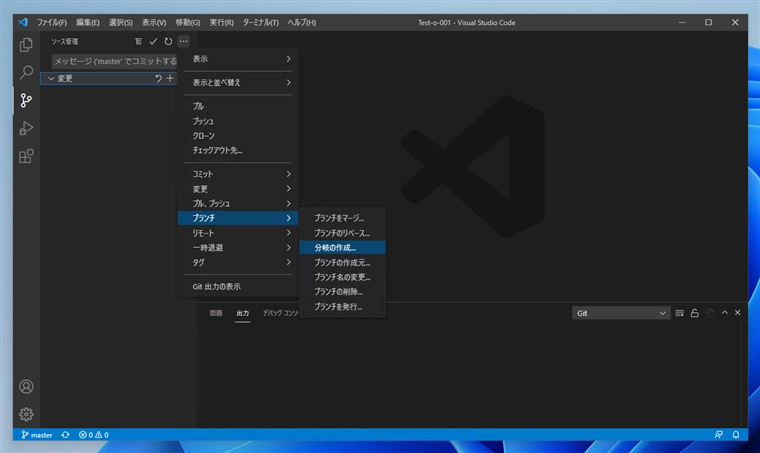
Task: Open the Accounts icon in activity bar
Action: point(26,387)
